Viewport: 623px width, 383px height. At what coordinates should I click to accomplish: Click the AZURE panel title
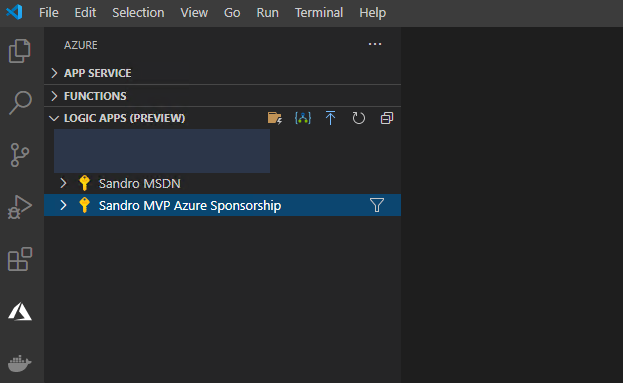click(x=81, y=45)
